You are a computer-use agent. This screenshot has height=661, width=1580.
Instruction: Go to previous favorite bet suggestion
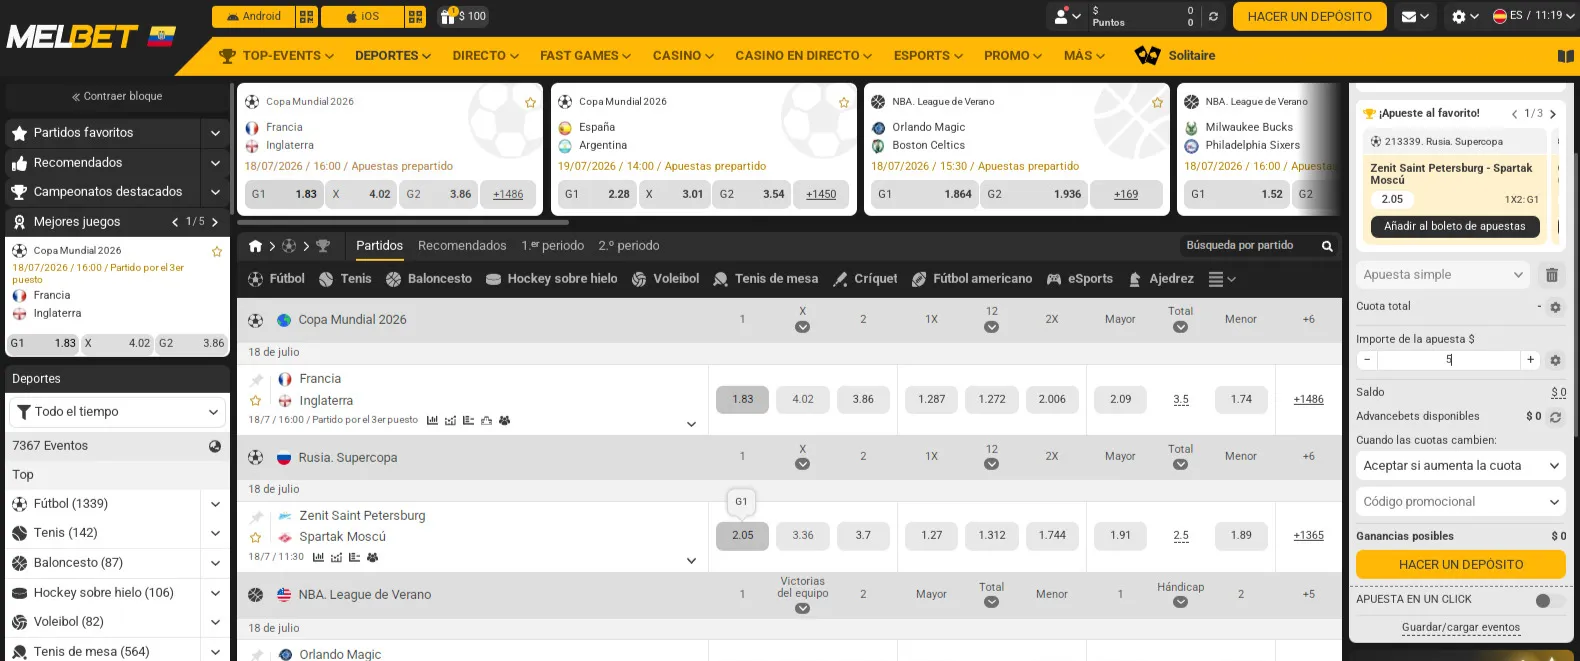(1514, 114)
